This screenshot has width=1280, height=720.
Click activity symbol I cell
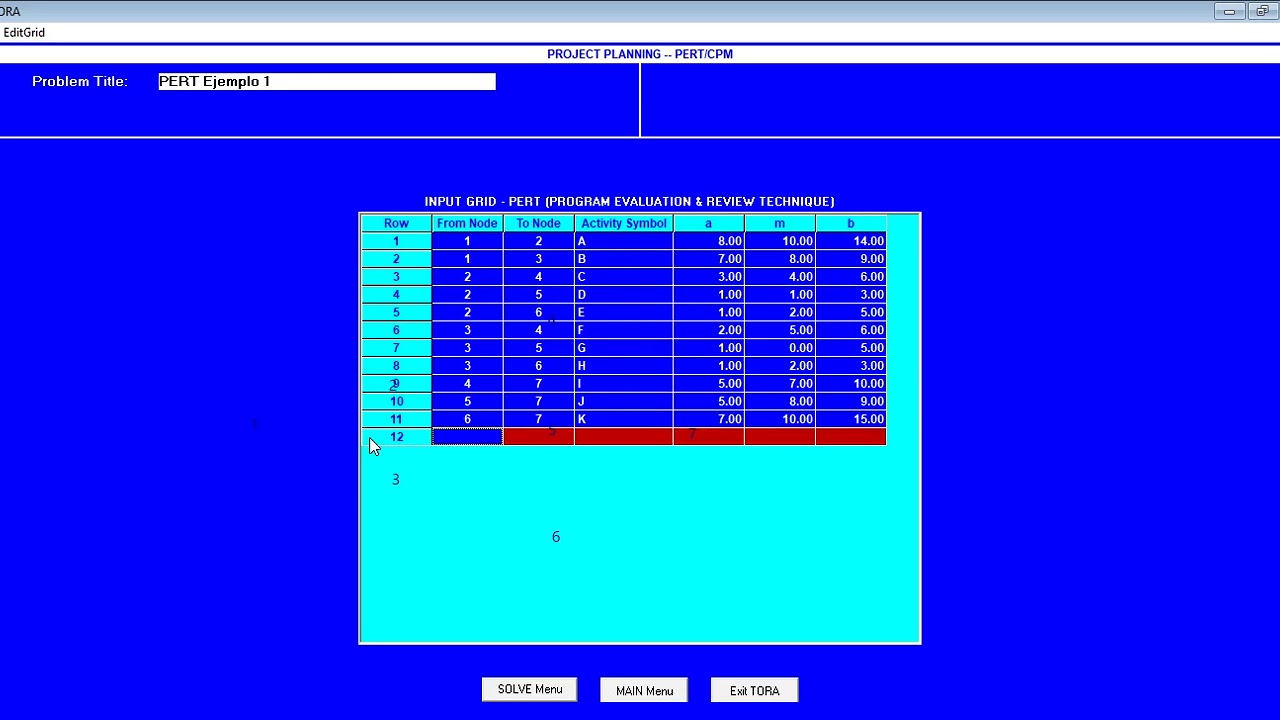623,384
